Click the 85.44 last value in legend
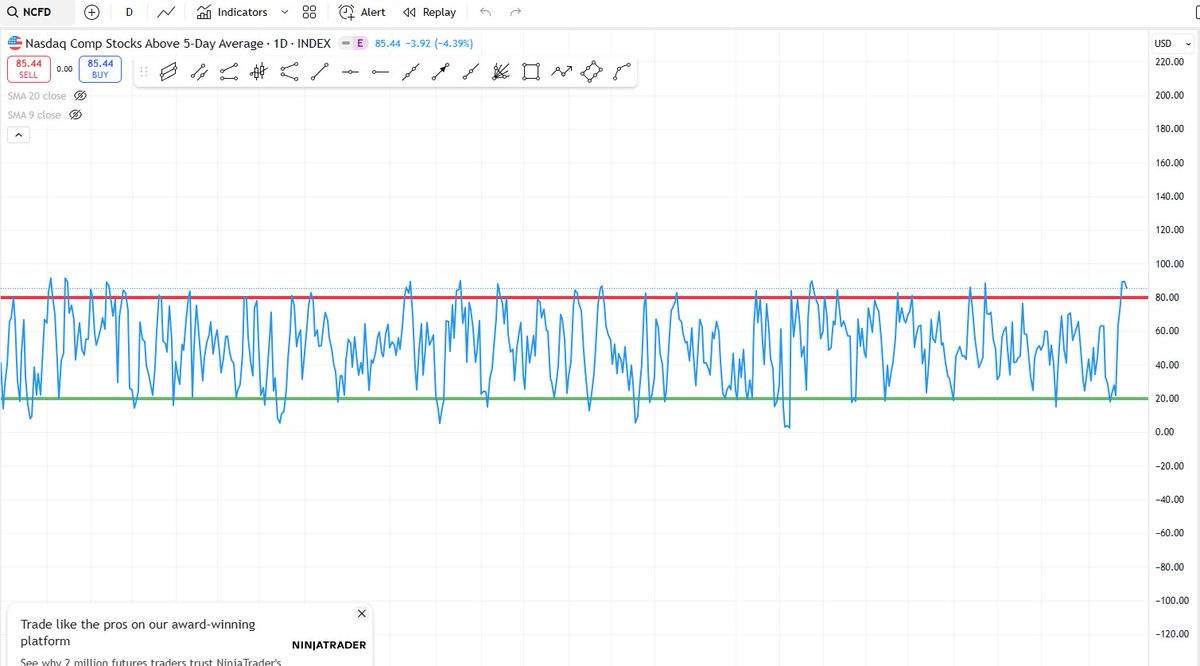 pos(388,43)
